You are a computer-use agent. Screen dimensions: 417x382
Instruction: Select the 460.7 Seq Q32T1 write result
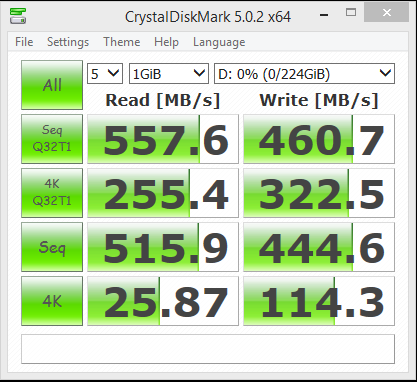[x=319, y=139]
